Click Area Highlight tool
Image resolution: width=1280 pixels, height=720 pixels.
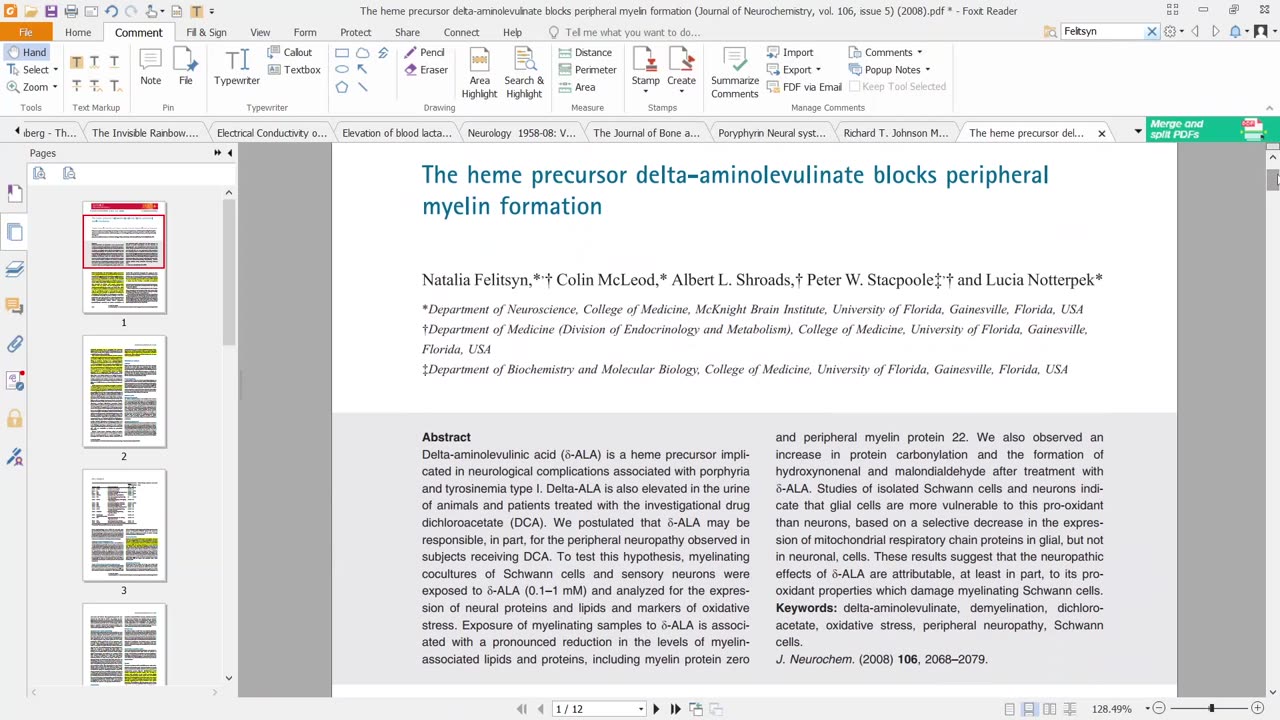pos(479,73)
